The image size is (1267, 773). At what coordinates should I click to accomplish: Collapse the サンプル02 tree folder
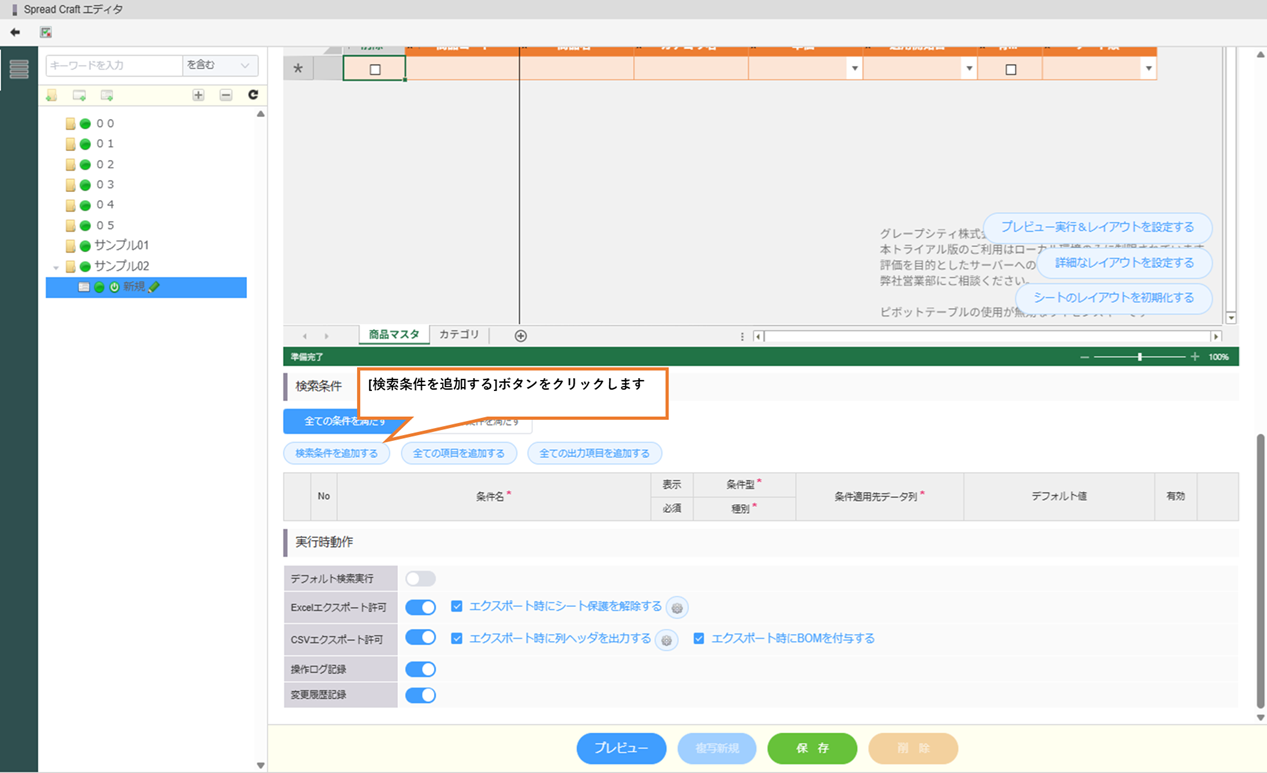pos(56,267)
